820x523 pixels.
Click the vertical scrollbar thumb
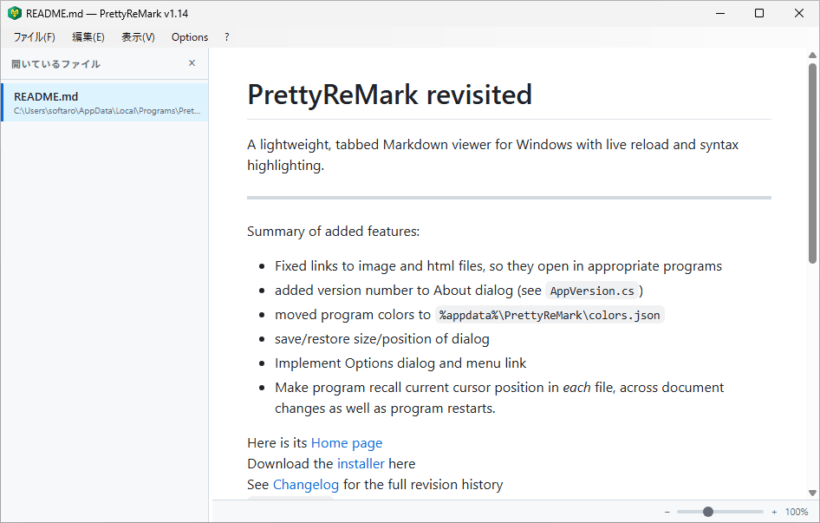(812, 163)
